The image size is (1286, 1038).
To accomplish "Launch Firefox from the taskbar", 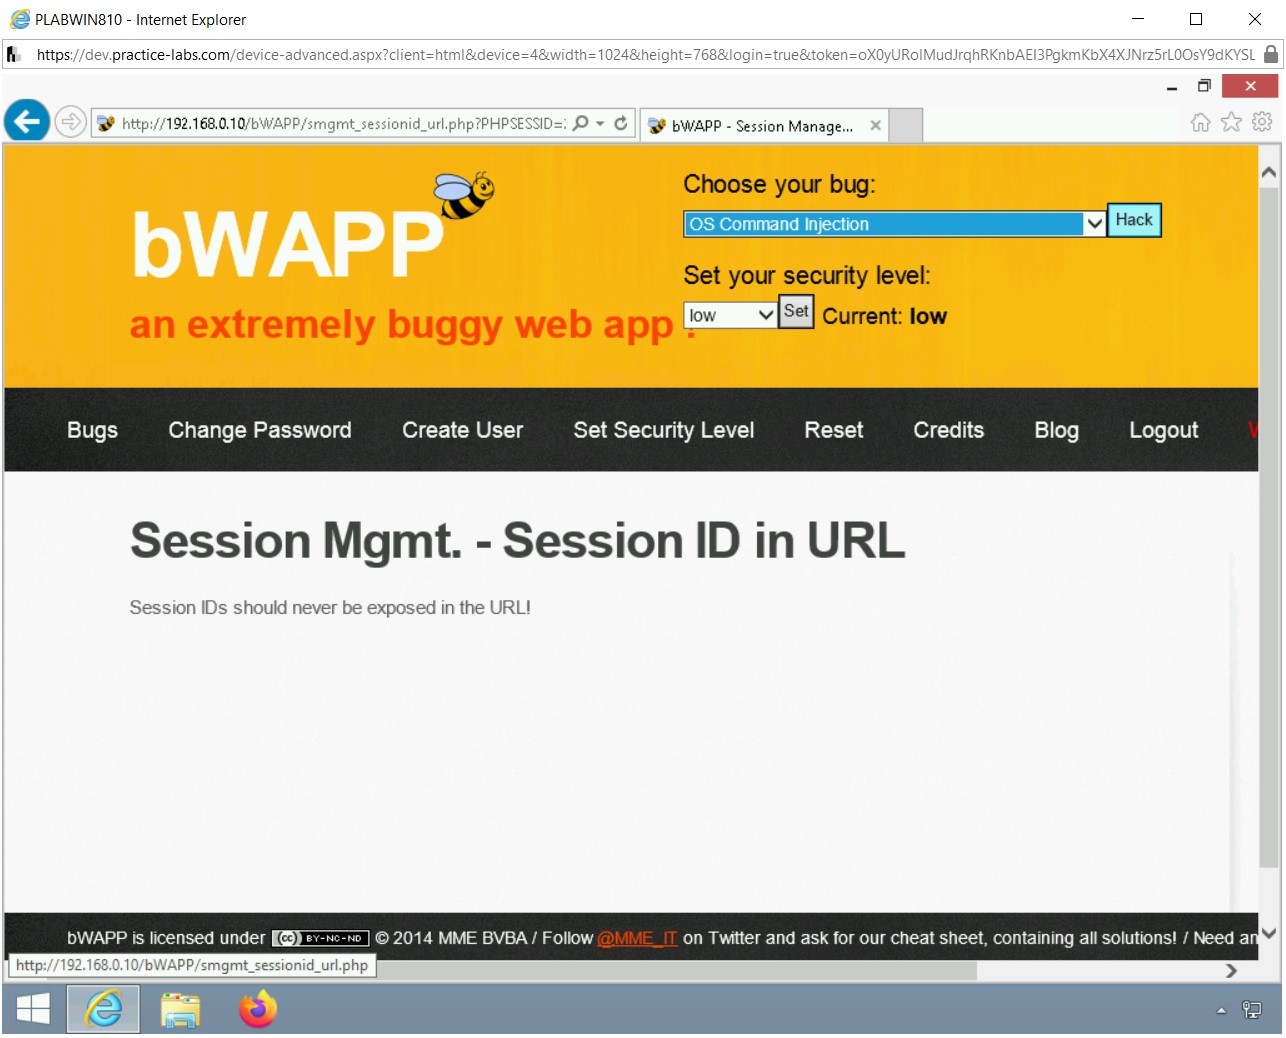I will (x=257, y=1009).
